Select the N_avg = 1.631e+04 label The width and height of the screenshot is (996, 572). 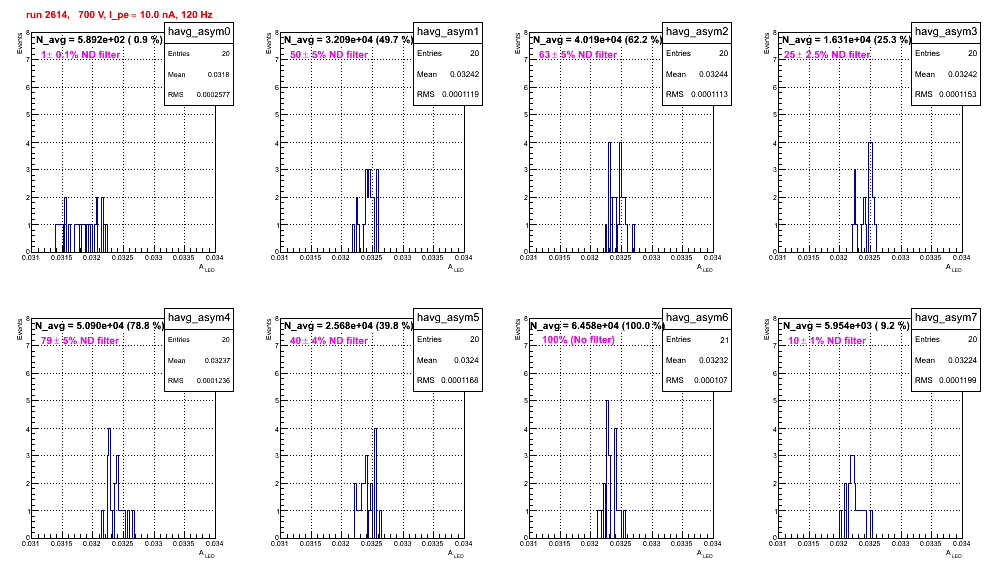click(x=846, y=40)
